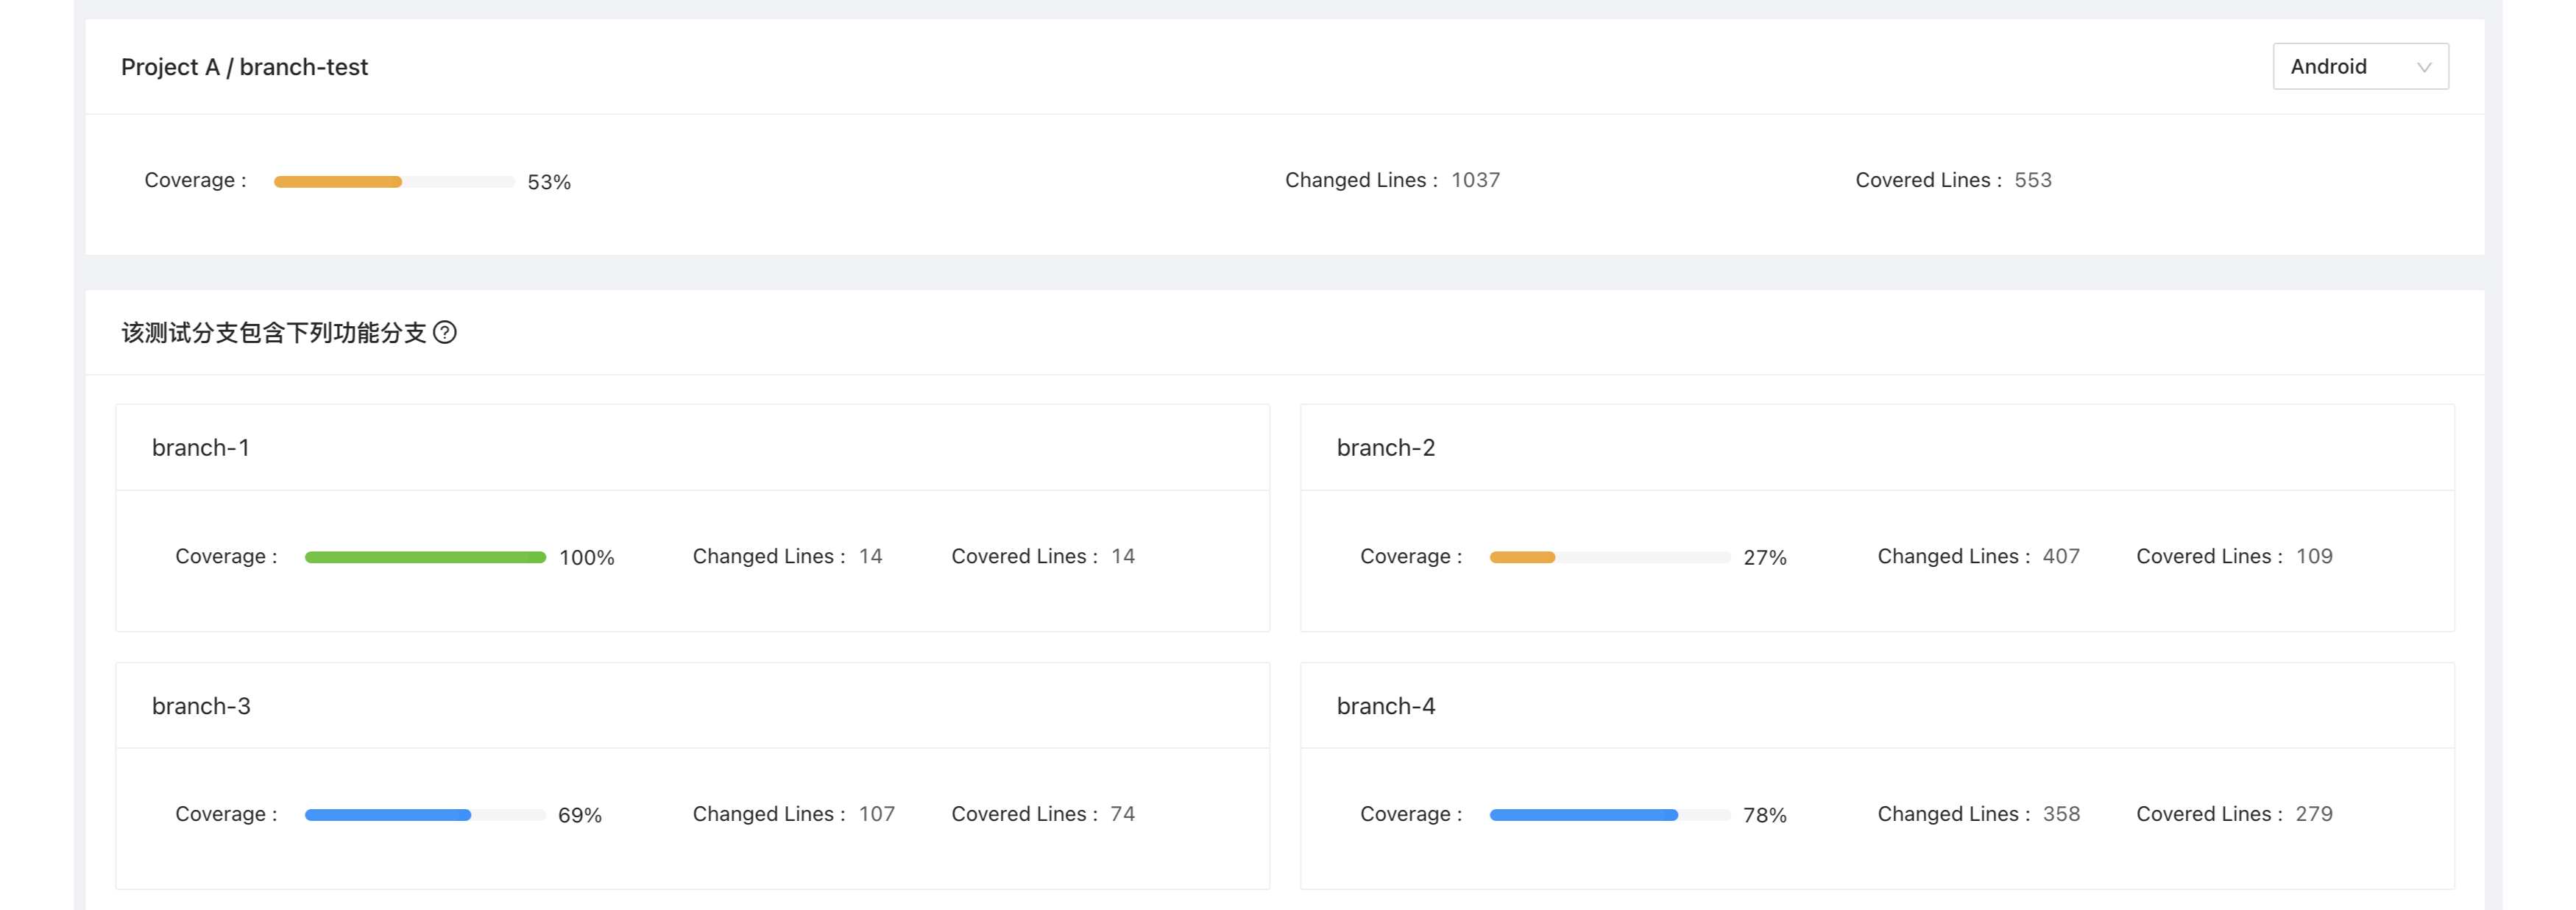Open the branch-2 card title

(x=1386, y=447)
